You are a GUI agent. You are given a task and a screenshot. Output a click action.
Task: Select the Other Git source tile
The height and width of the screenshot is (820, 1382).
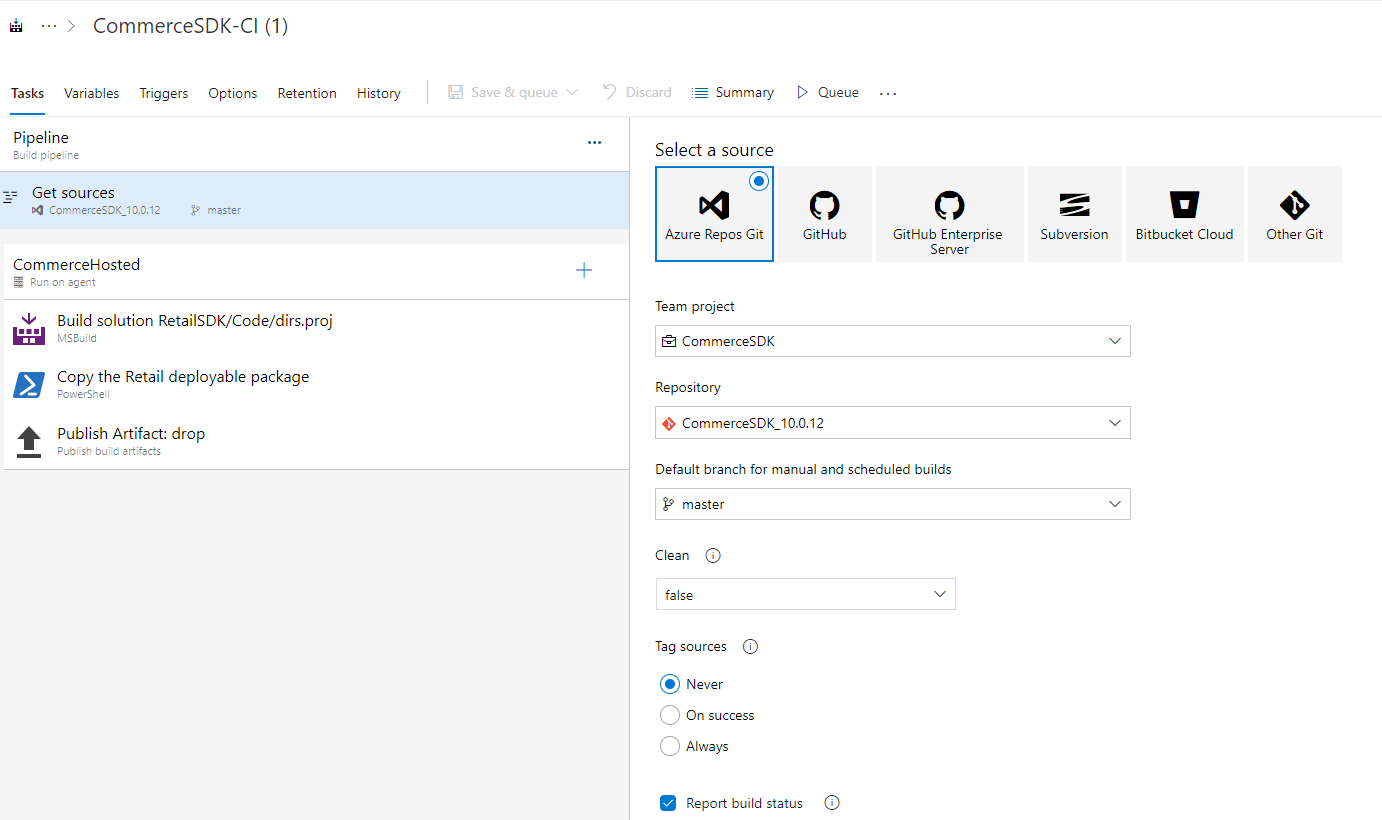[1294, 214]
